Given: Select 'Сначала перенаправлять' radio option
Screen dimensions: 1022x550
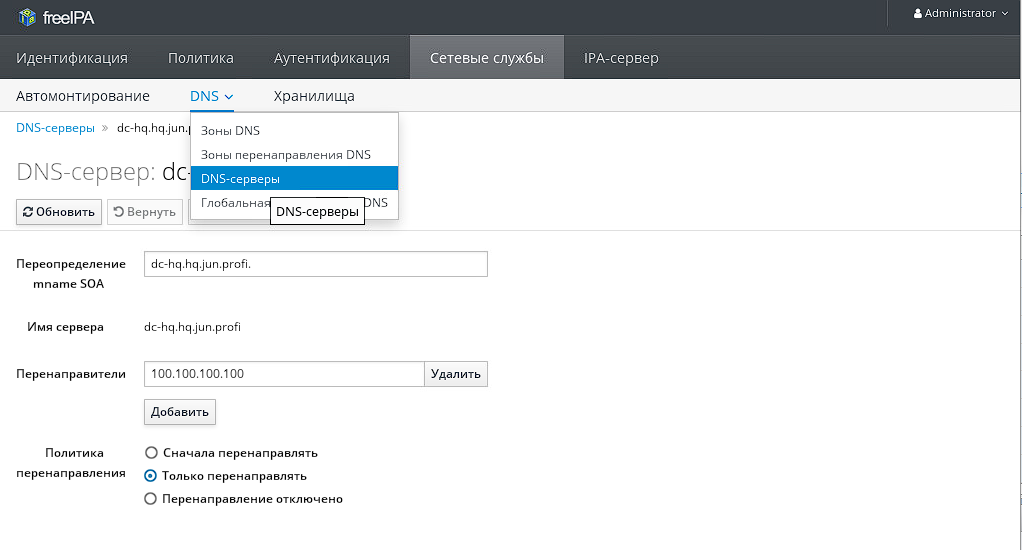Looking at the screenshot, I should (x=151, y=453).
